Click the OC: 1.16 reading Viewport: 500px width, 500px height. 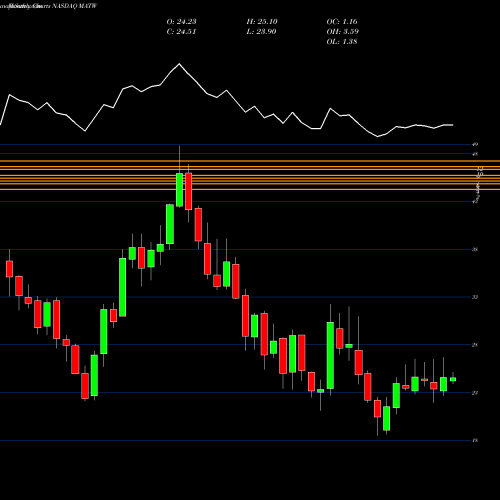point(342,22)
